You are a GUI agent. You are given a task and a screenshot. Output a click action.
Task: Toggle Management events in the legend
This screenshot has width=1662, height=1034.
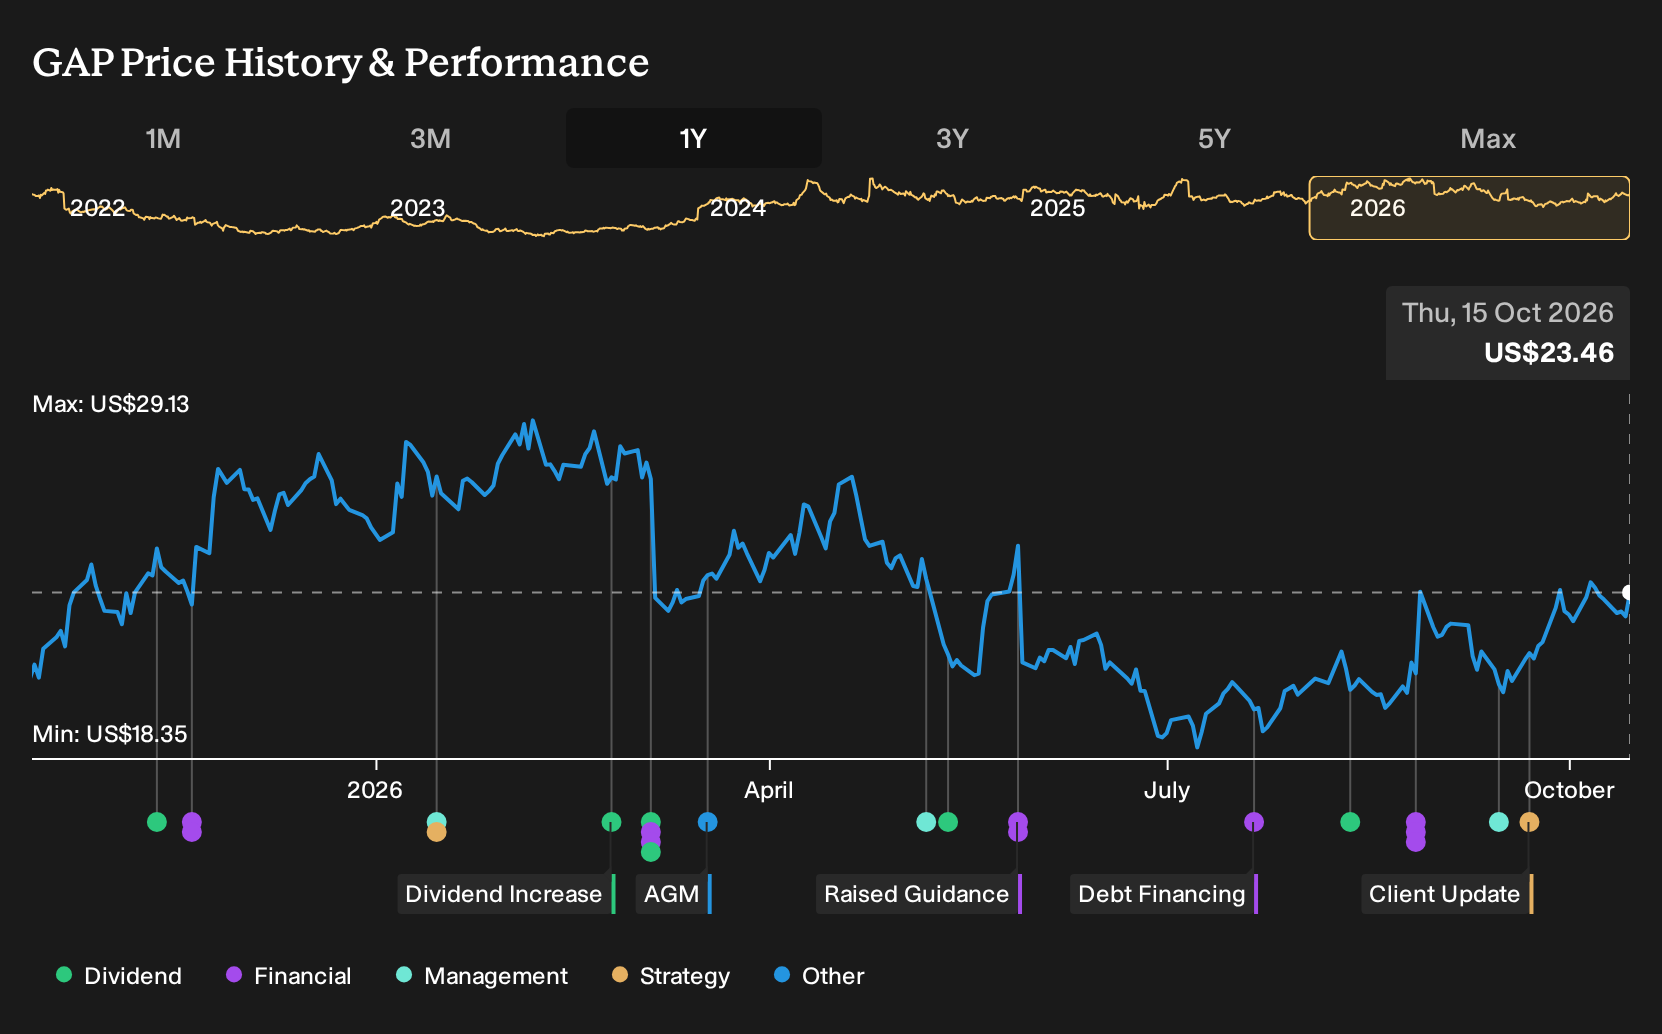pos(482,976)
